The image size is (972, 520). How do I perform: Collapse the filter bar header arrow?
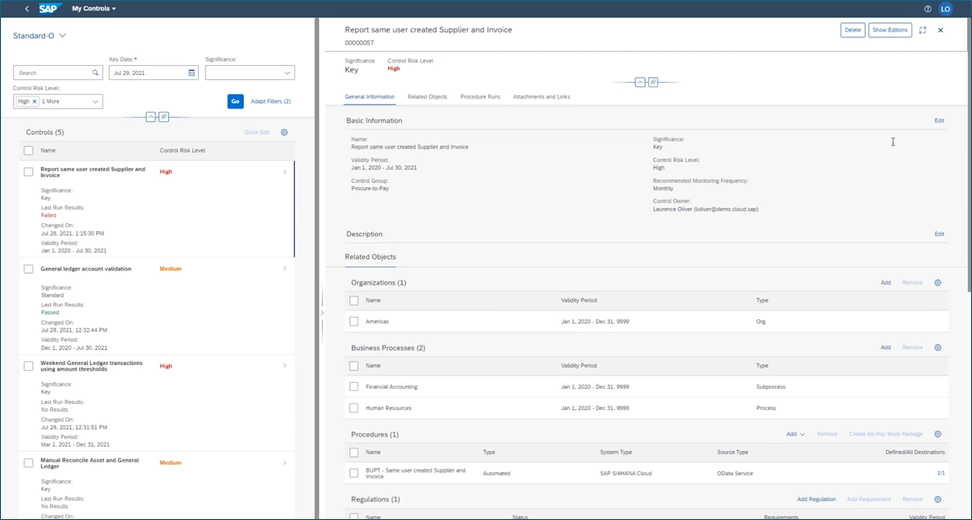[151, 117]
